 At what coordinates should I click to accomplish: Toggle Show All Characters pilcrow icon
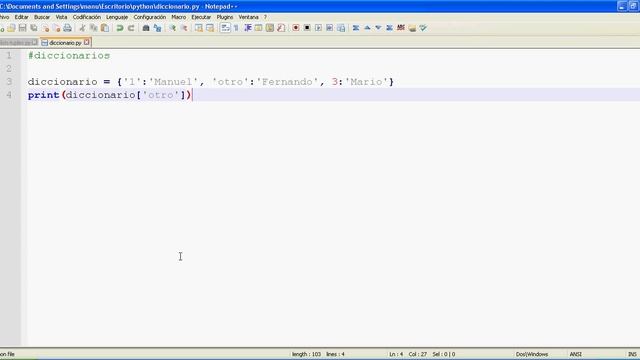[236, 28]
